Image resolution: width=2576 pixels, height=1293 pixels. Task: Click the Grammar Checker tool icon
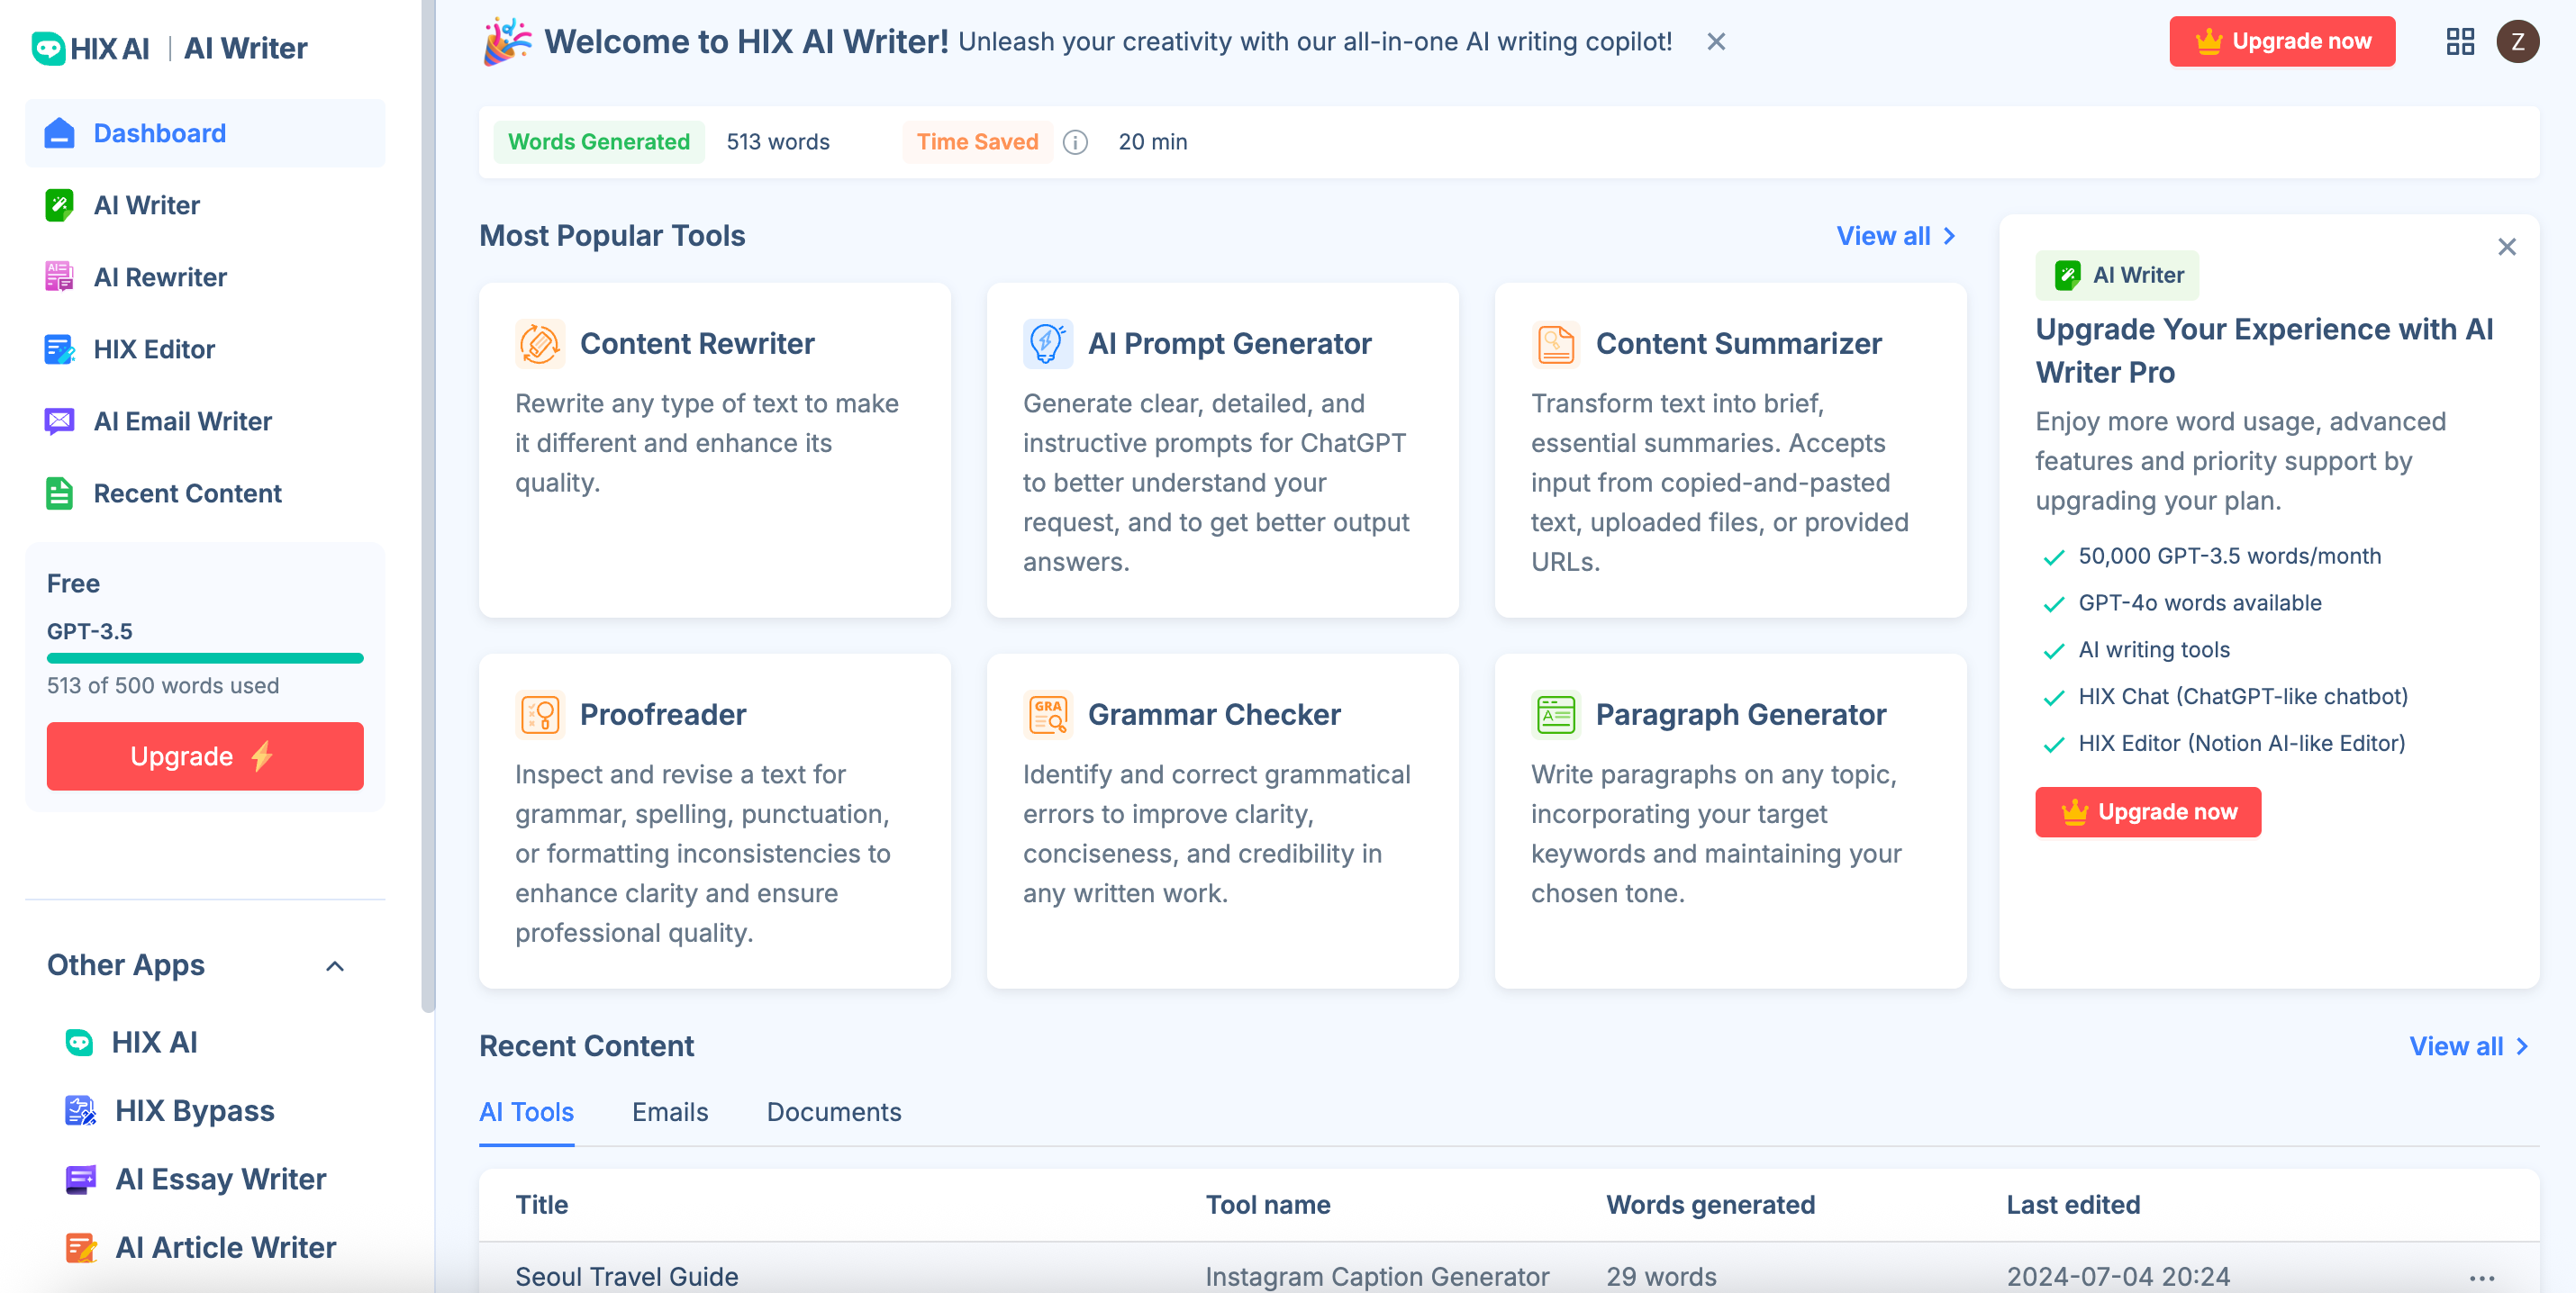pos(1047,714)
